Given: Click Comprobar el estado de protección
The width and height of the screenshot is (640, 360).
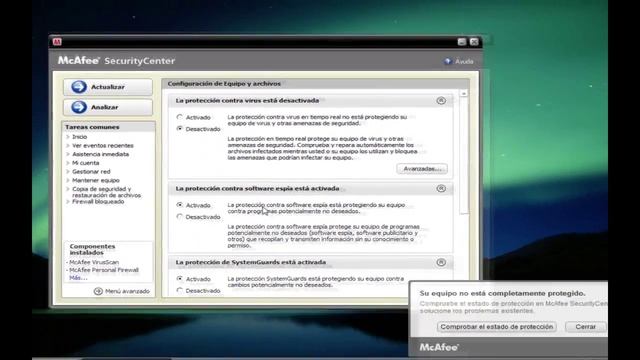Looking at the screenshot, I should 497,327.
